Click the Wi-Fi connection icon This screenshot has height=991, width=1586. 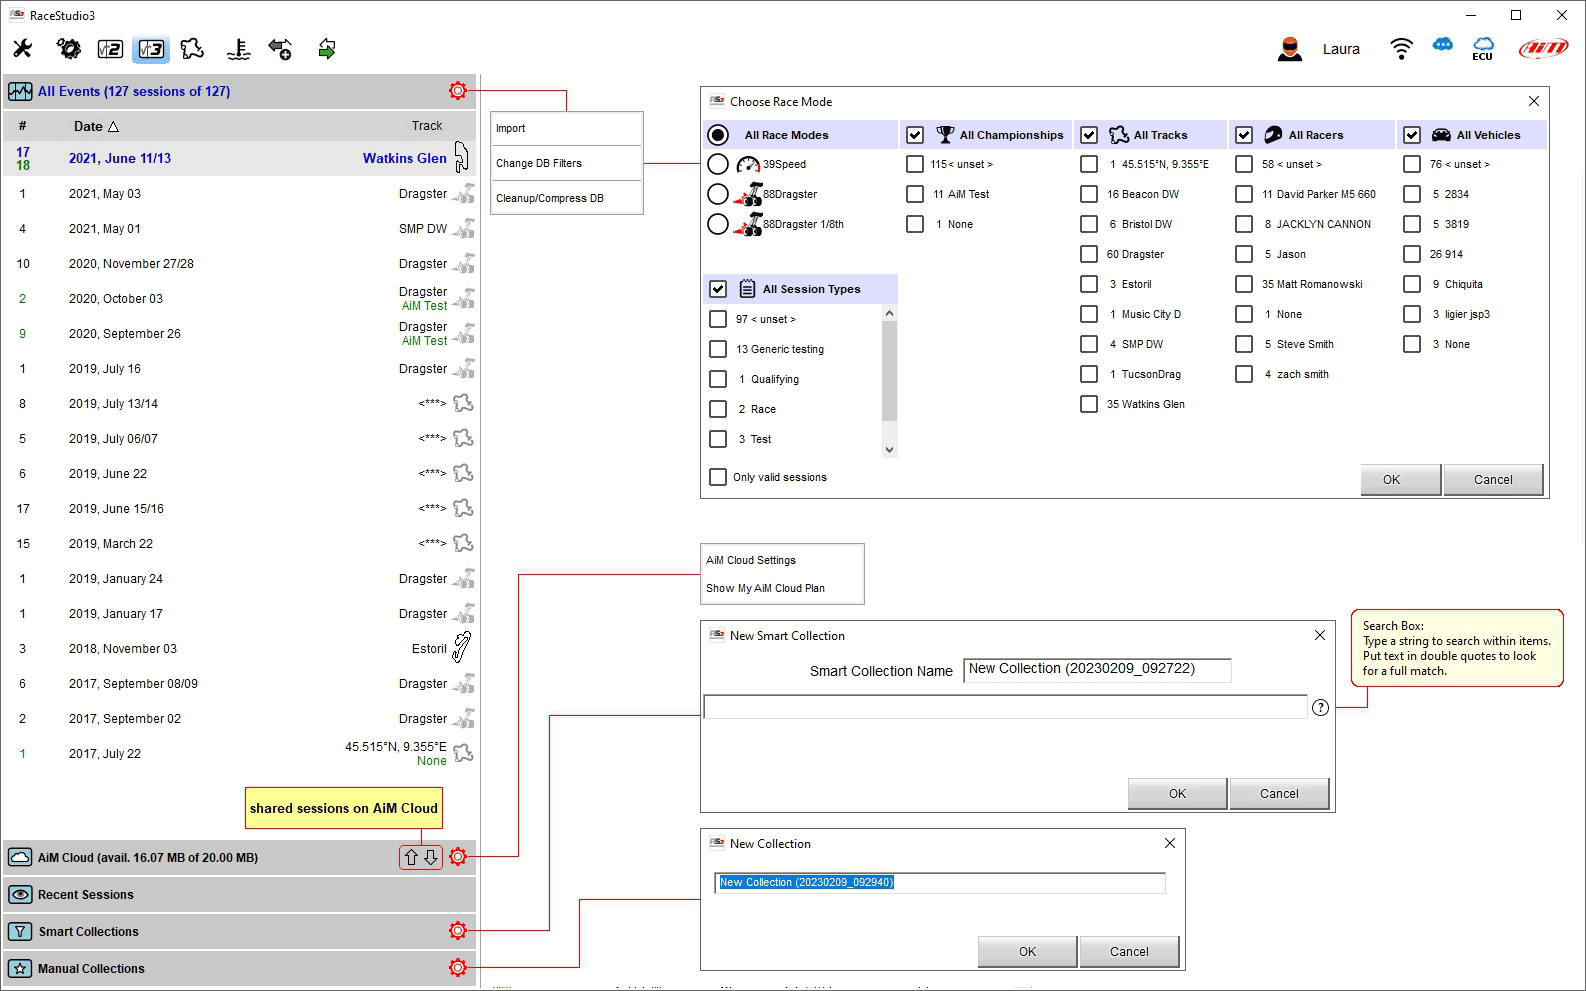coord(1401,49)
